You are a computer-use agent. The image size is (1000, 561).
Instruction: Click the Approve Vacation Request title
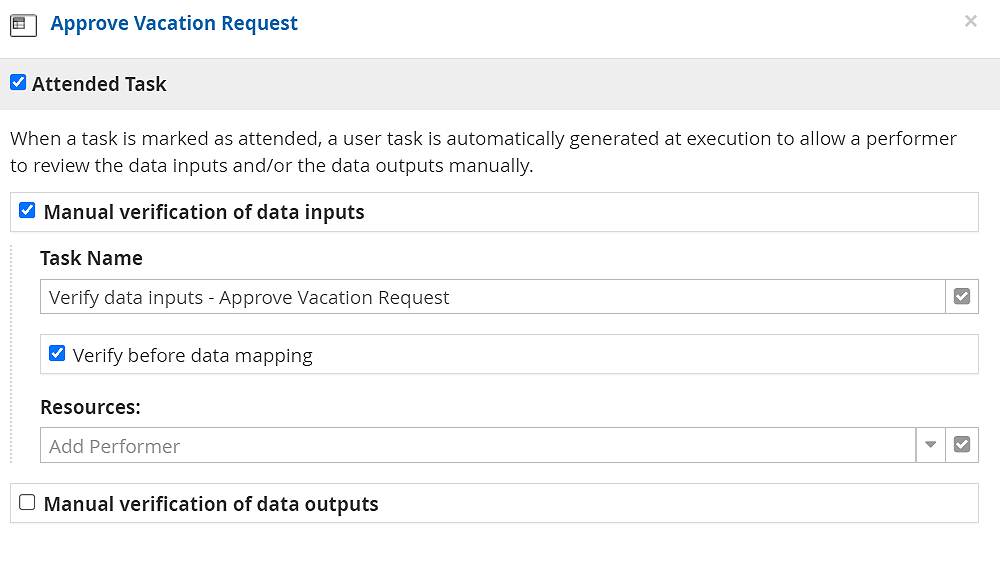pyautogui.click(x=174, y=23)
